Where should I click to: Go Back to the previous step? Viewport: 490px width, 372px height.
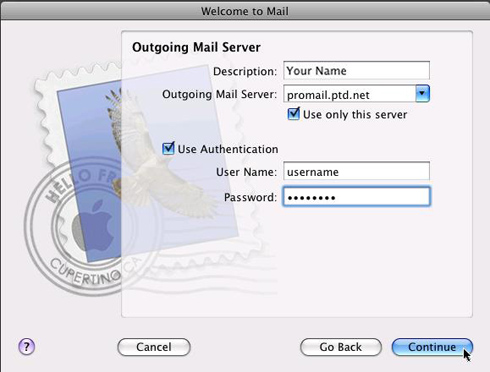coord(341,347)
